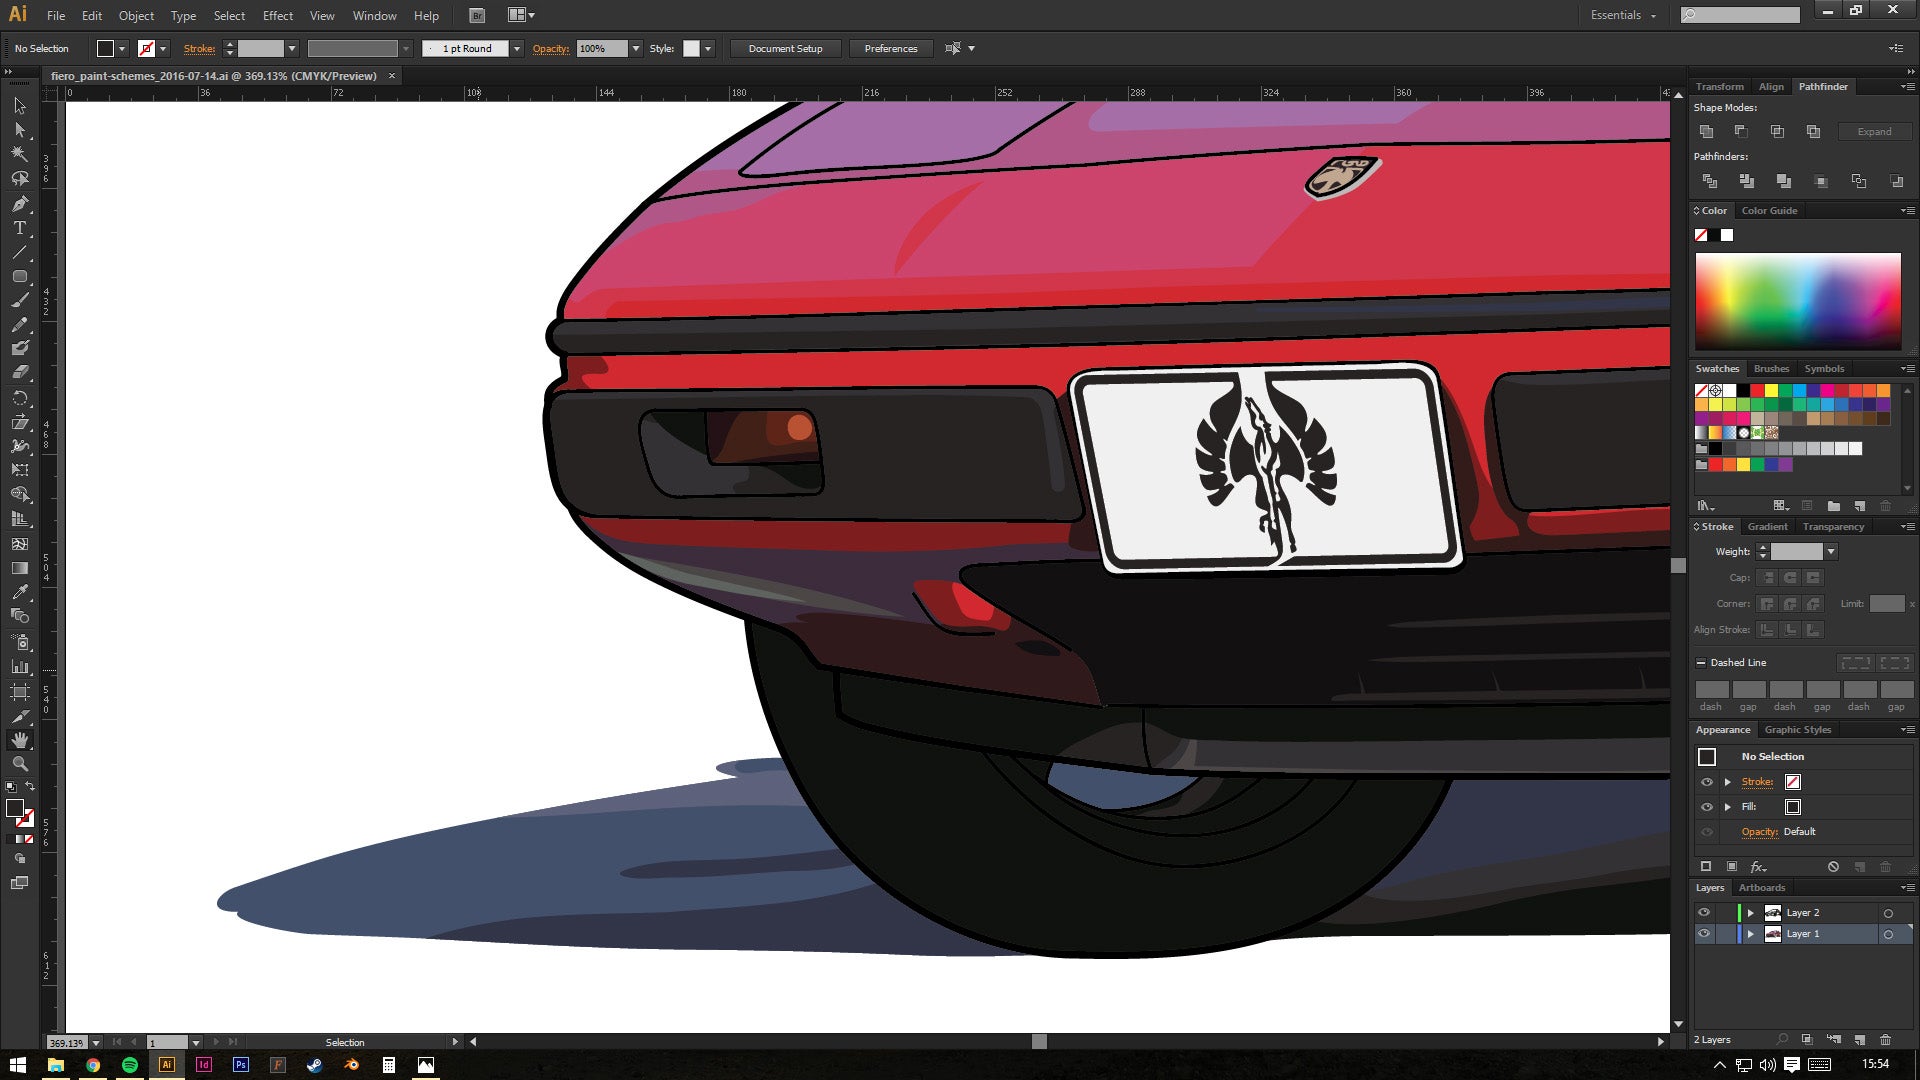Open the Add New Effect fx menu
Viewport: 1920px width, 1080px height.
pyautogui.click(x=1758, y=867)
